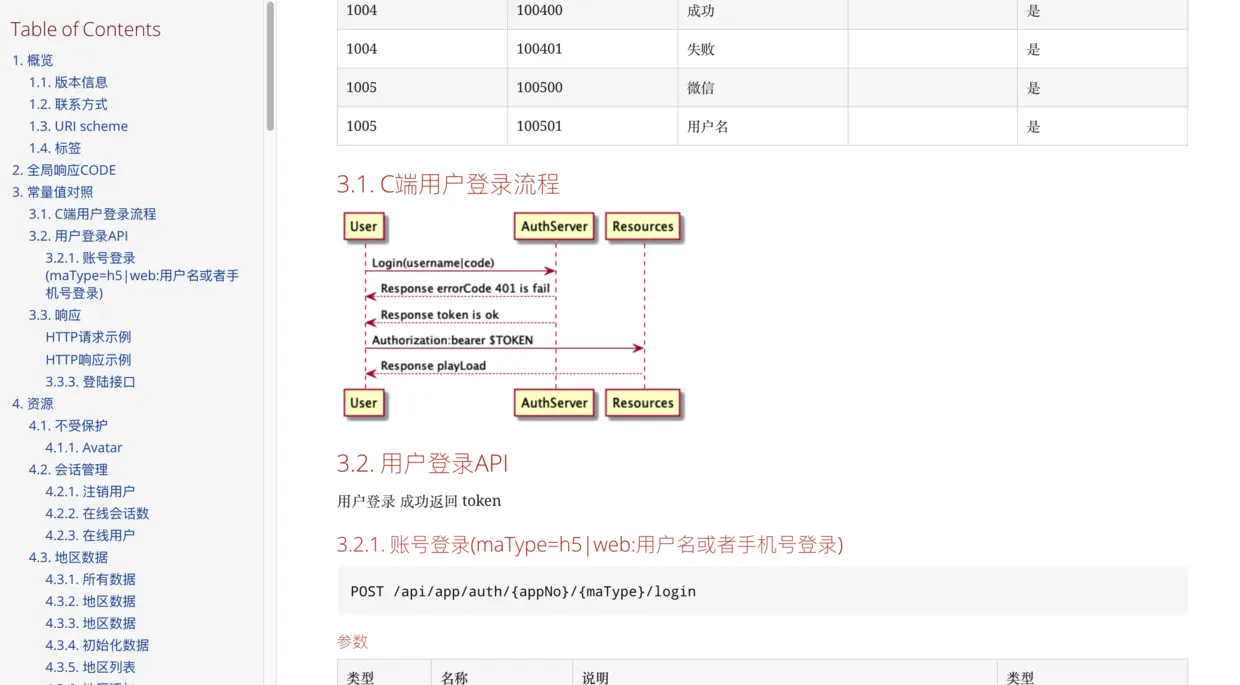The image size is (1240, 685).
Task: Click the AuthServer box in the sequence diagram
Action: [x=553, y=227]
